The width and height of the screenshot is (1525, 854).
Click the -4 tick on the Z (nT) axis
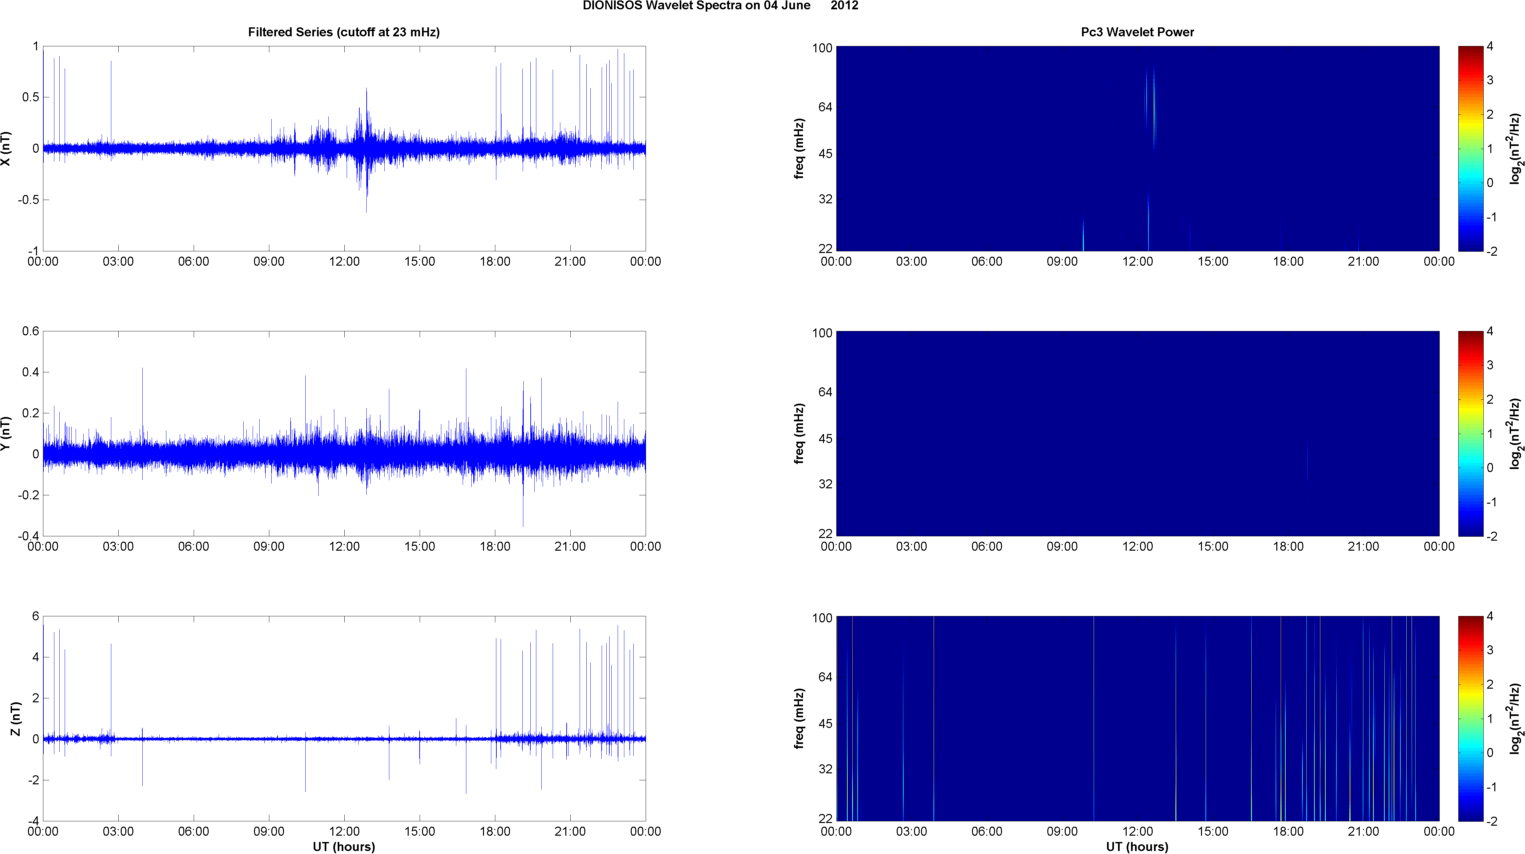(x=32, y=821)
